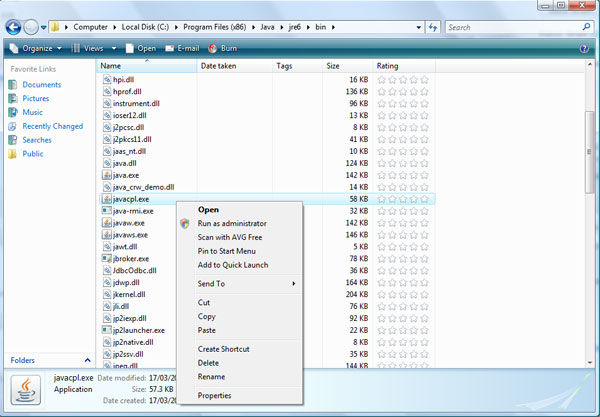Screen dimensions: 600x417
Task: Choose Create Shortcut from context menu
Action: tap(240, 349)
